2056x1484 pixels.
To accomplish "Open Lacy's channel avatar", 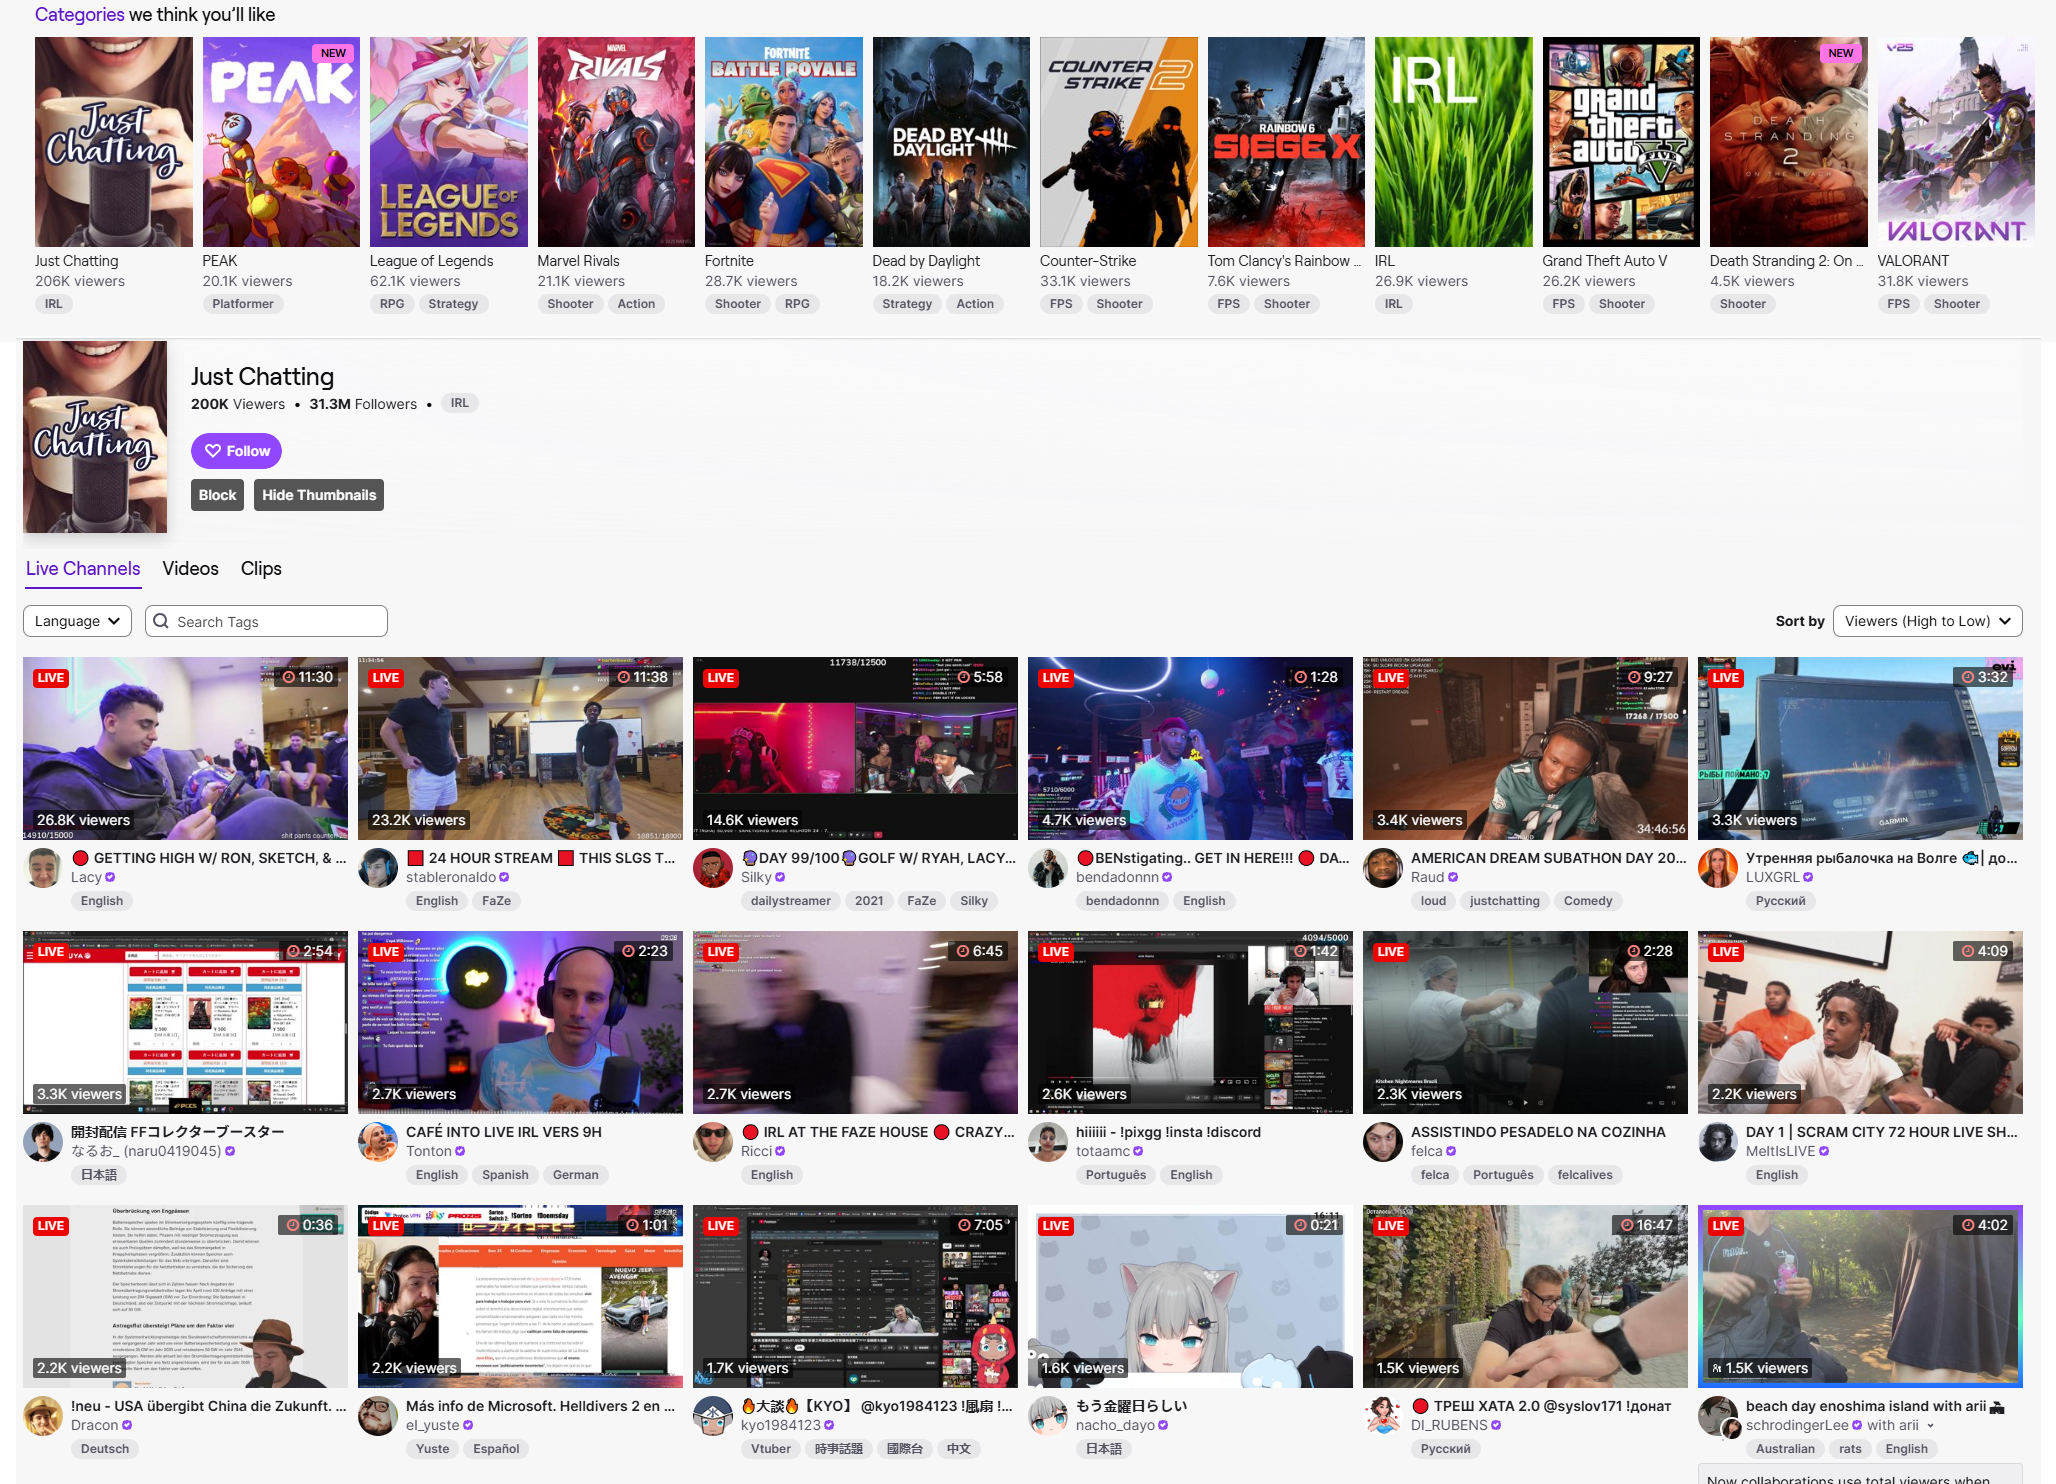I will point(43,867).
